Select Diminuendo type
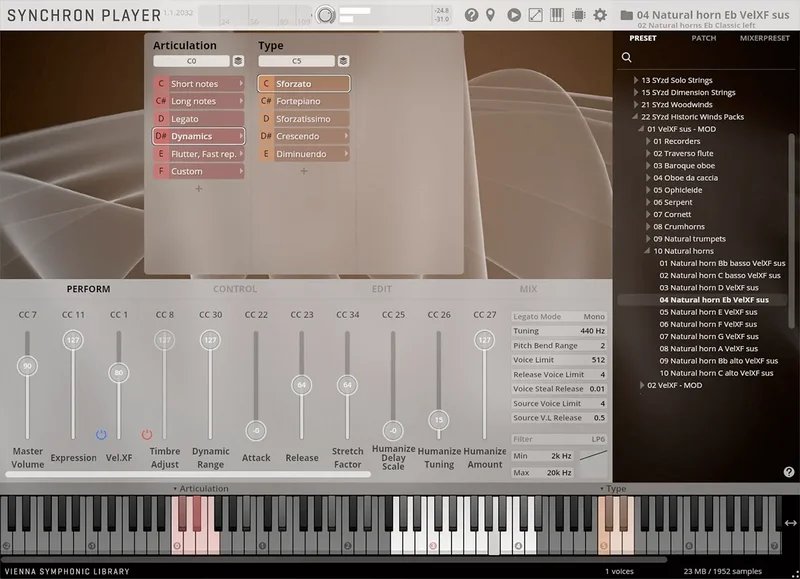 304,154
